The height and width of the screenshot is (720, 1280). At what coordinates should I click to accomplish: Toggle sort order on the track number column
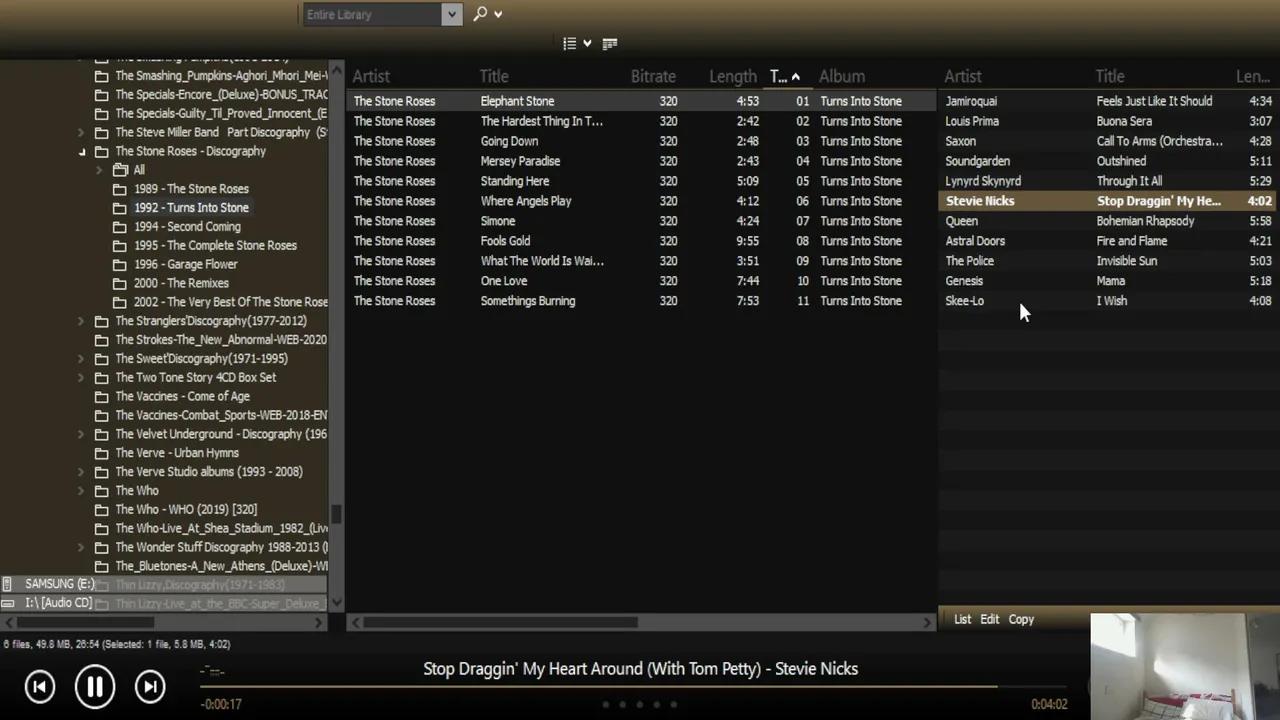click(784, 76)
